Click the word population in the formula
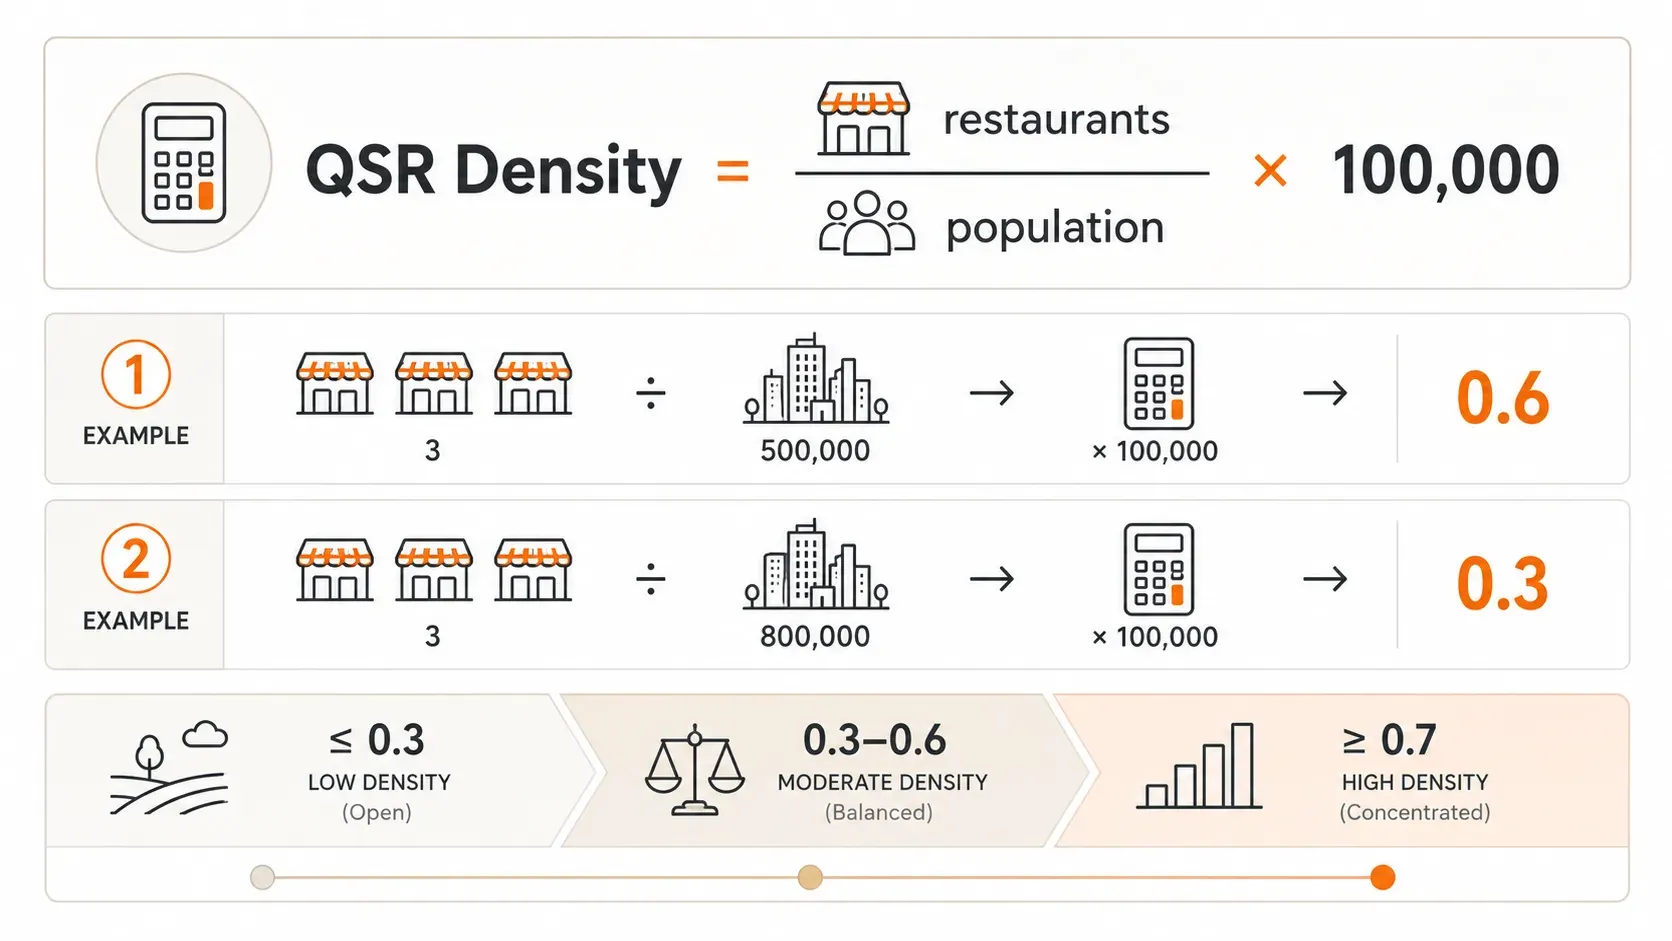 pyautogui.click(x=1055, y=229)
